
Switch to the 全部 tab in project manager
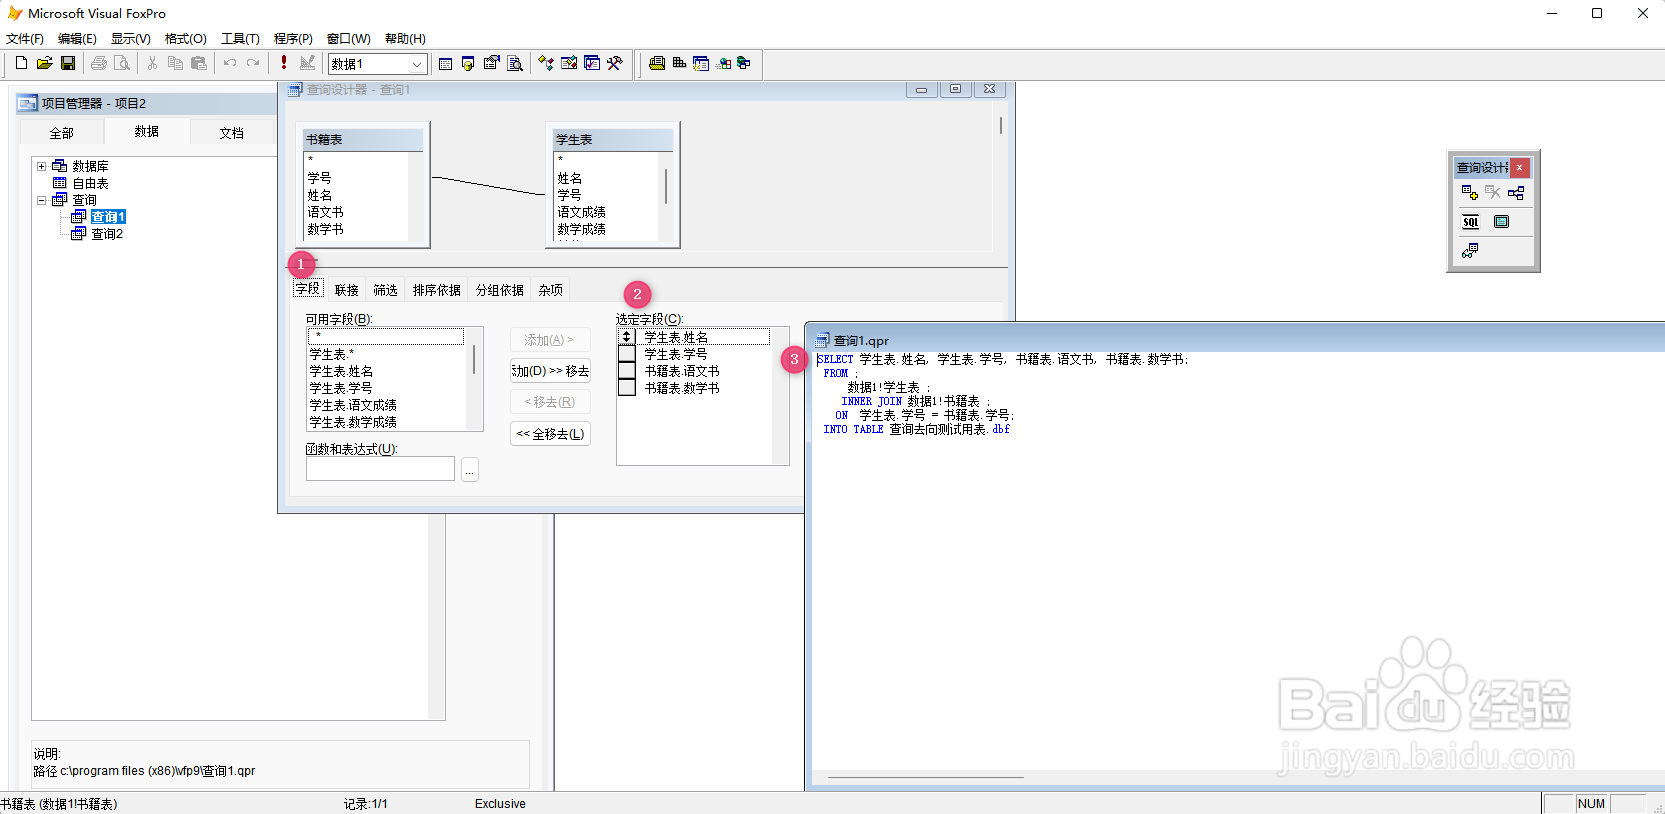[x=61, y=133]
